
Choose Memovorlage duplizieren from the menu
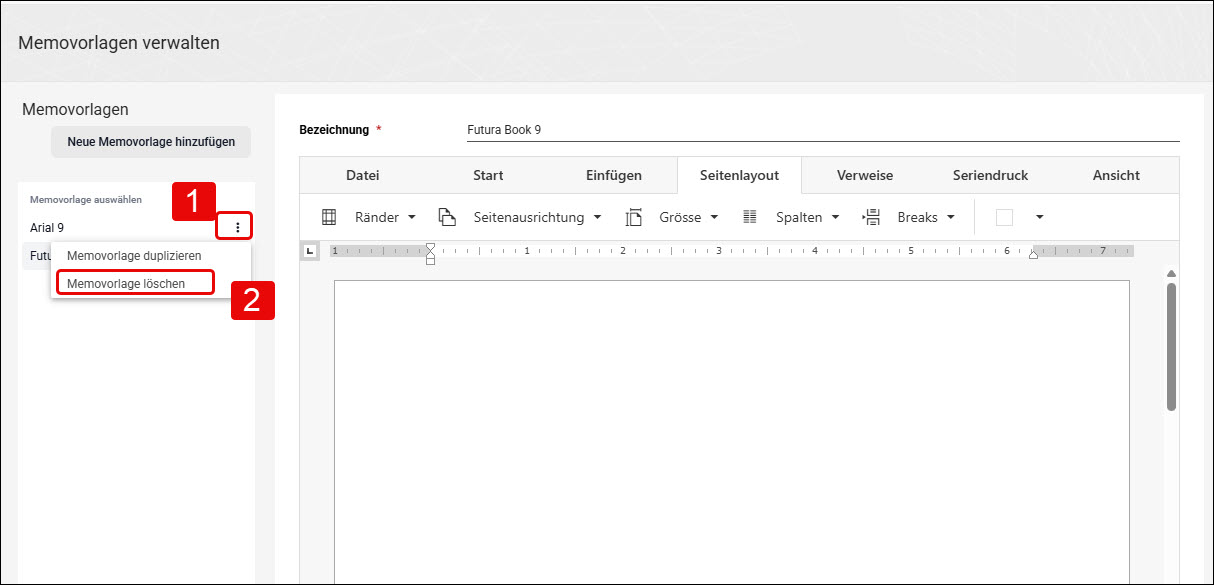(134, 256)
